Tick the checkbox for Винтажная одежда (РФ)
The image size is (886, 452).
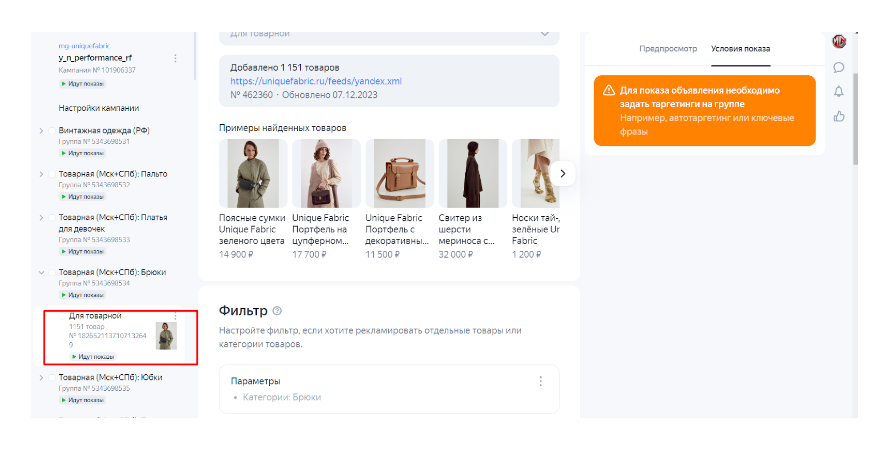(x=52, y=131)
